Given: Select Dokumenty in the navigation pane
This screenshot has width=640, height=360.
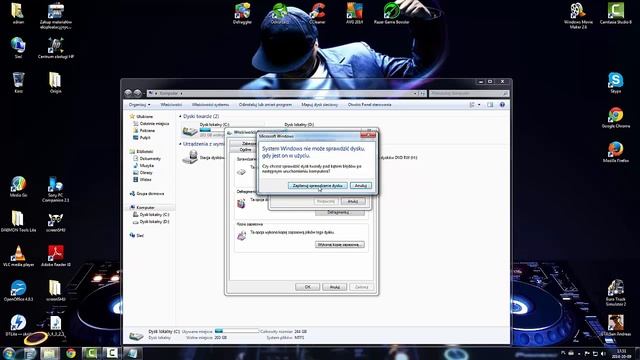Looking at the screenshot, I should [150, 158].
